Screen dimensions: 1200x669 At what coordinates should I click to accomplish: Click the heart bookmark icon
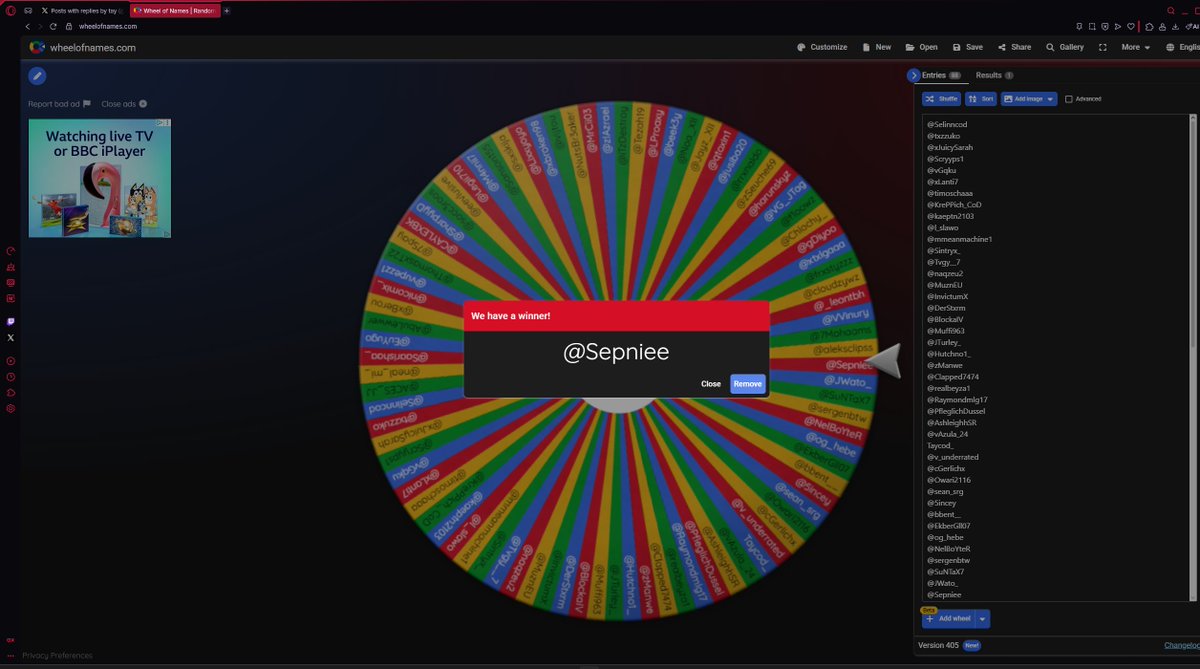1131,27
